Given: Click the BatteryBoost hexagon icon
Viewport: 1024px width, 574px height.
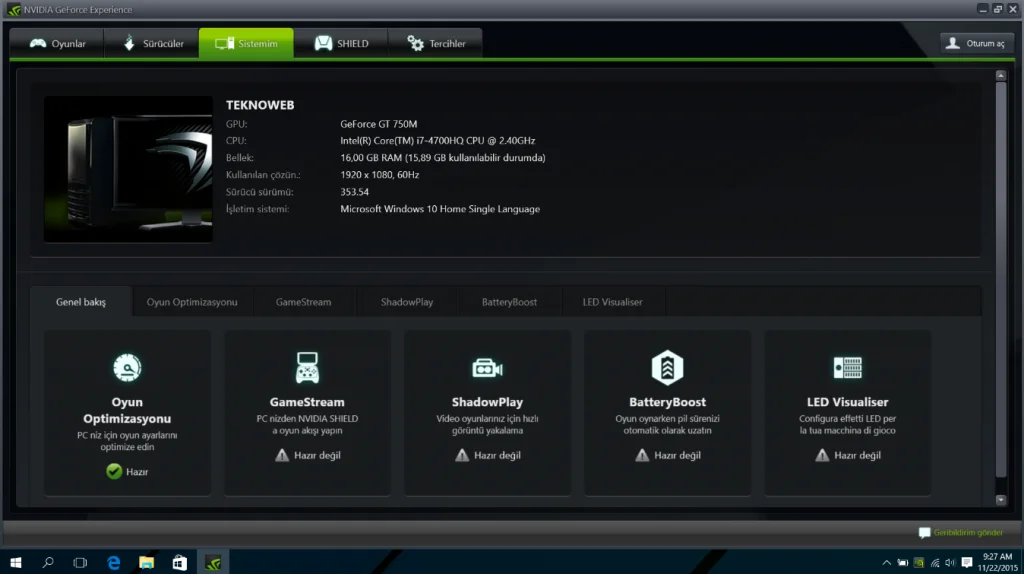Looking at the screenshot, I should click(667, 367).
